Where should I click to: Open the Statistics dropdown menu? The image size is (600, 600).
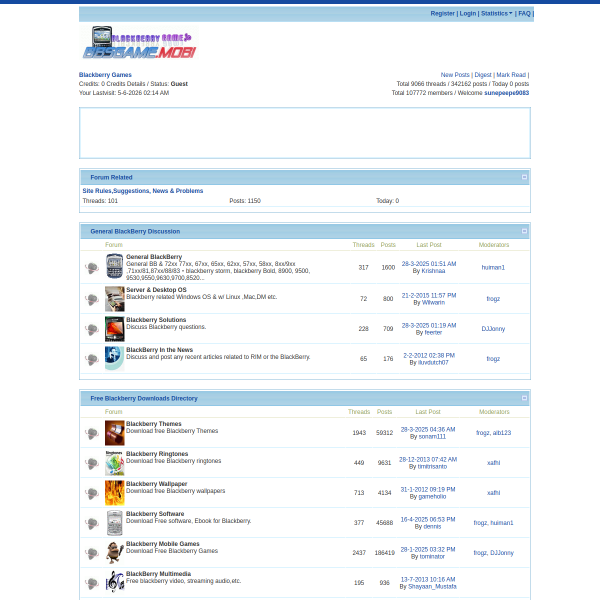pos(496,13)
